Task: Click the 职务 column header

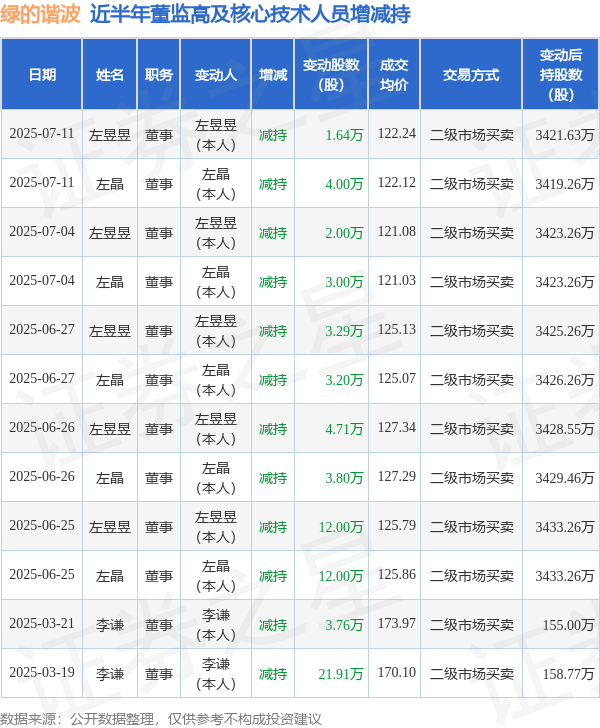Action: tap(159, 75)
